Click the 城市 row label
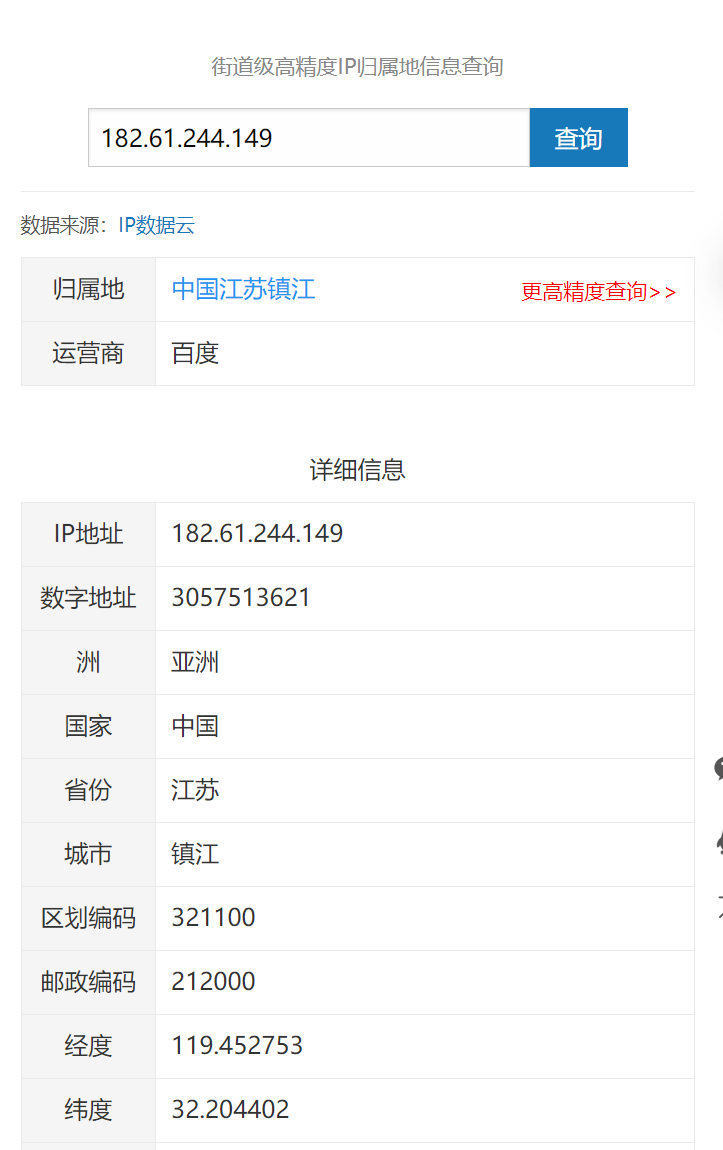 click(88, 854)
